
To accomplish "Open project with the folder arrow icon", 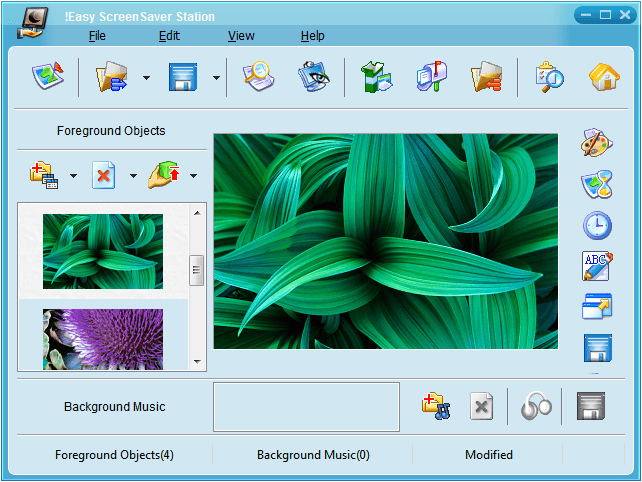I will [x=111, y=76].
